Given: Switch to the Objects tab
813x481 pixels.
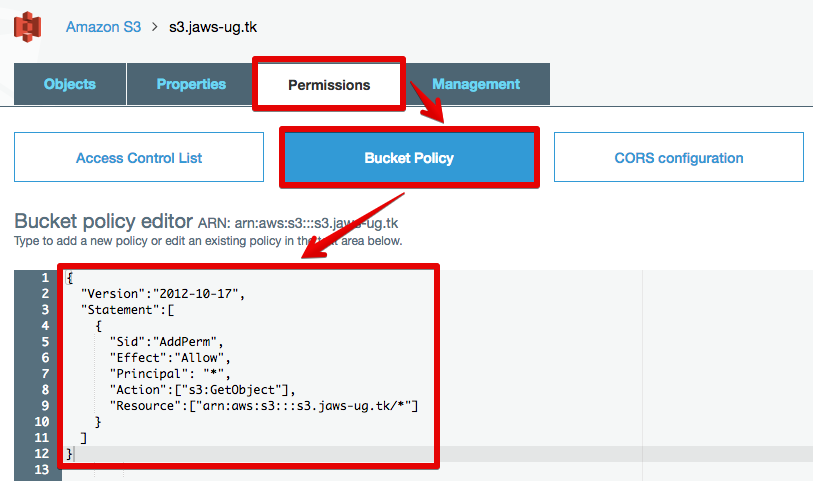Looking at the screenshot, I should (70, 84).
